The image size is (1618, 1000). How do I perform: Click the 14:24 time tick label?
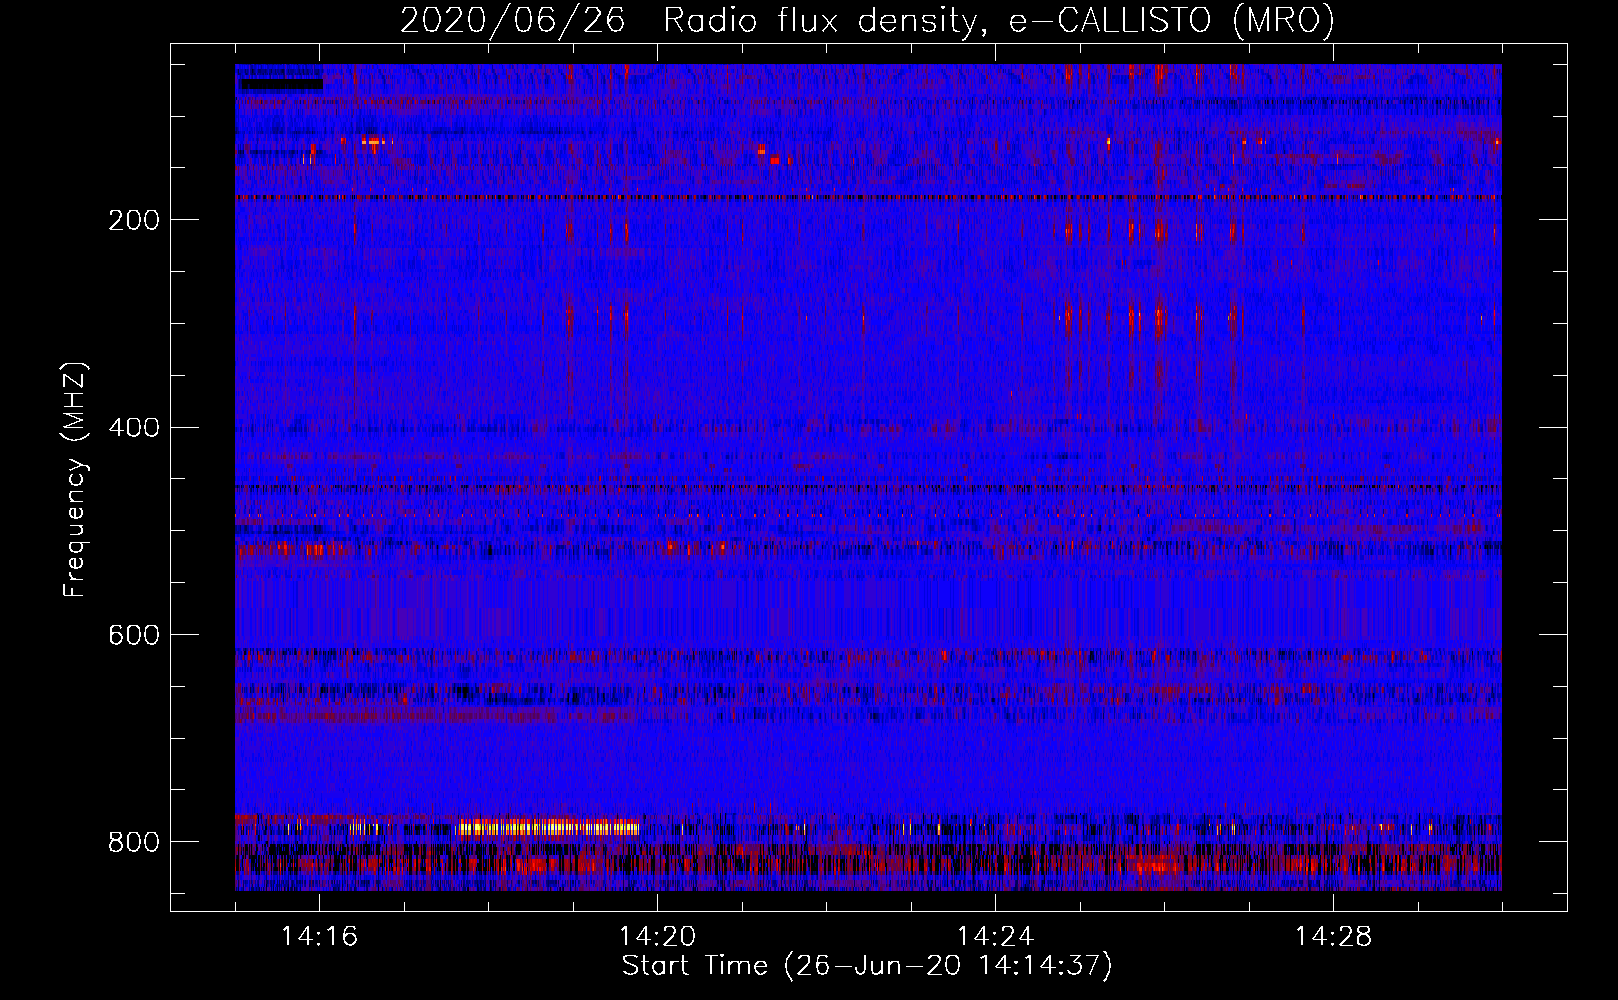coord(995,937)
